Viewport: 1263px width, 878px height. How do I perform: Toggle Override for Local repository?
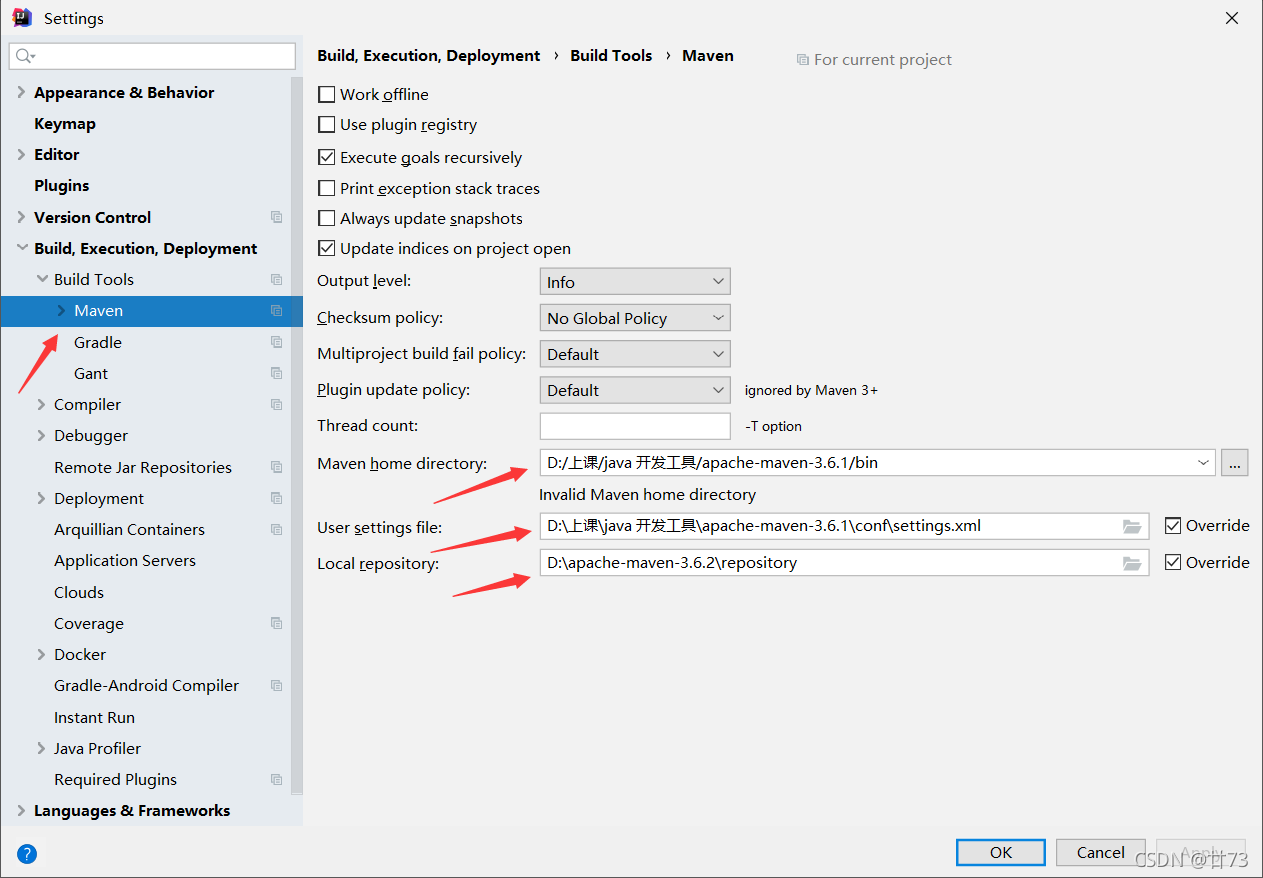(1173, 562)
